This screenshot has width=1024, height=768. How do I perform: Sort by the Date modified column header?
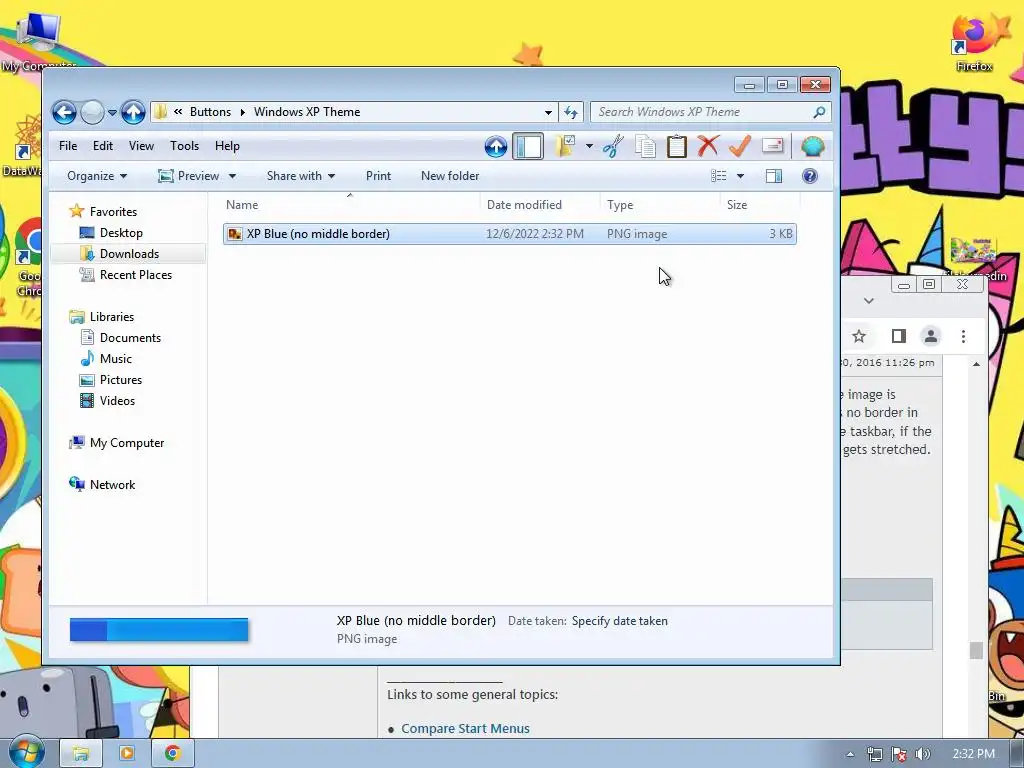tap(539, 204)
